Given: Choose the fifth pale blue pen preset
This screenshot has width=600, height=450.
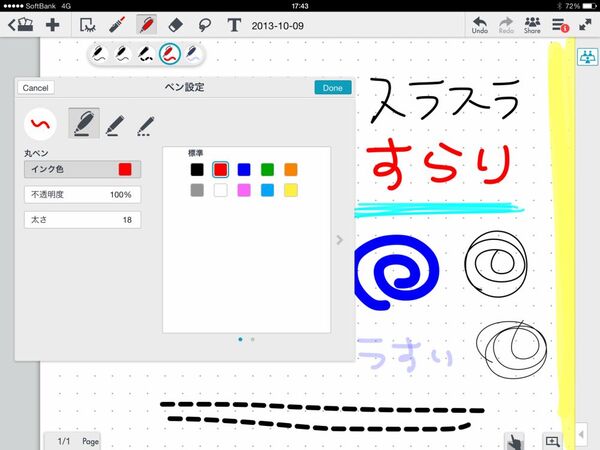Looking at the screenshot, I should pyautogui.click(x=193, y=54).
